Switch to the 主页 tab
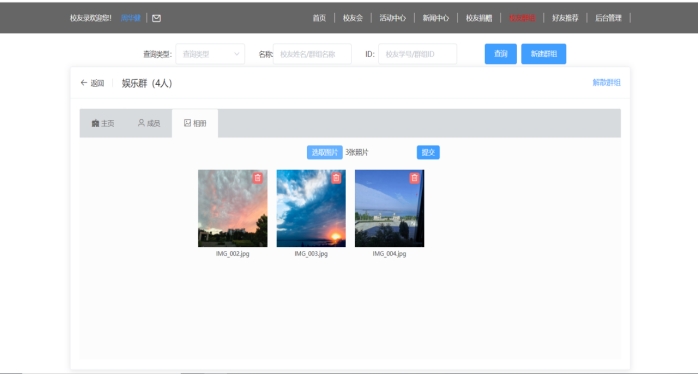This screenshot has width=699, height=375. tap(103, 124)
